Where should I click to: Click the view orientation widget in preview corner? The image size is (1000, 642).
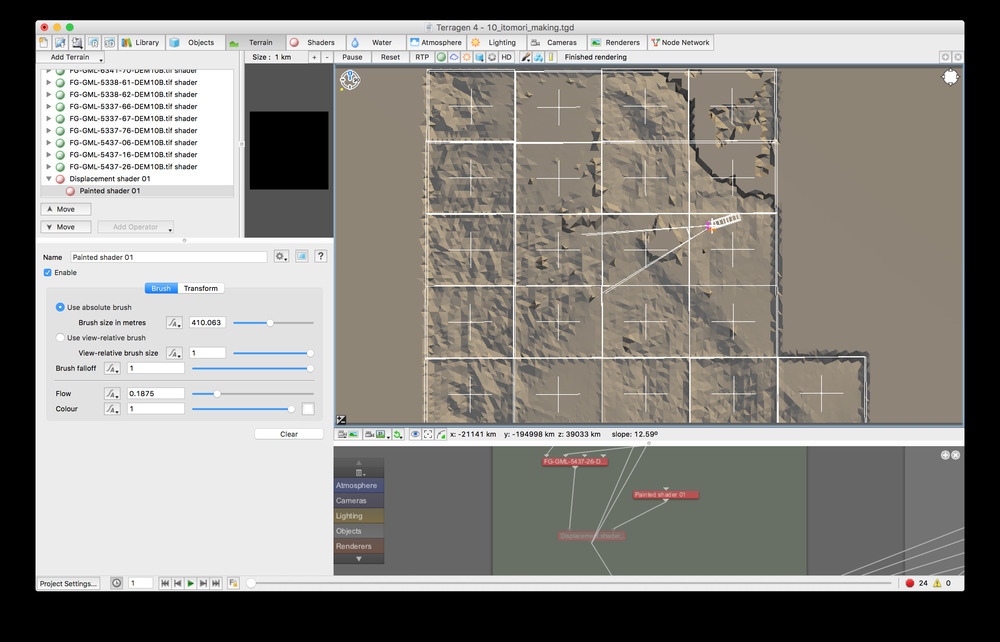pos(950,78)
